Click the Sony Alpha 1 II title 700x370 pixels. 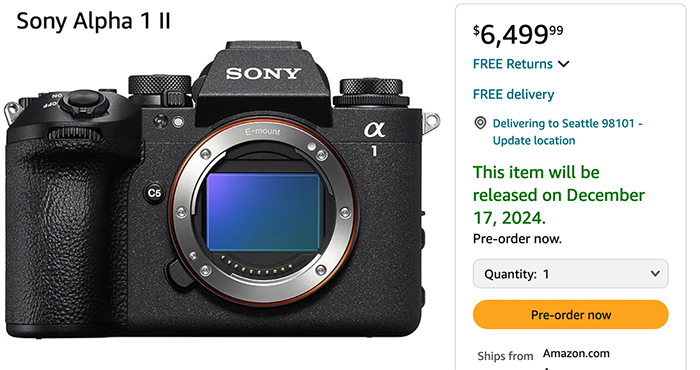[93, 21]
